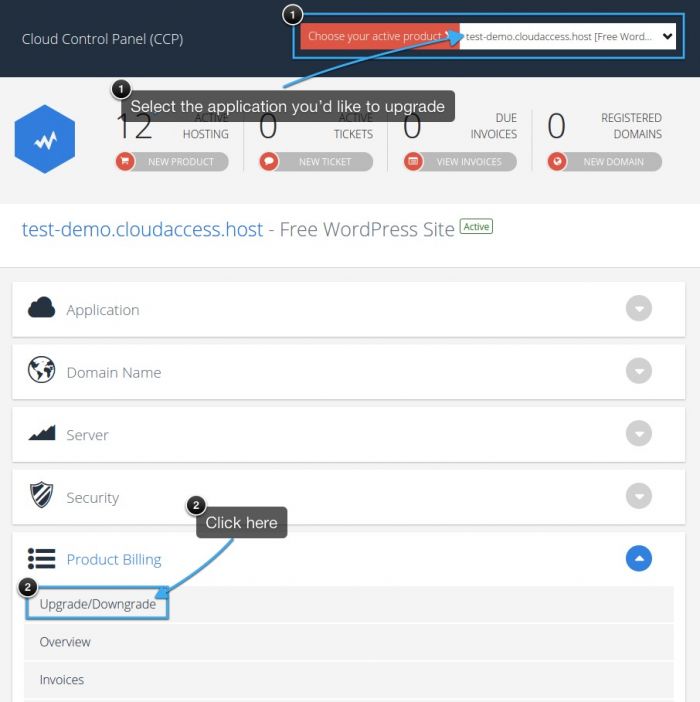Click the View Invoices button
The image size is (700, 702).
[x=460, y=162]
